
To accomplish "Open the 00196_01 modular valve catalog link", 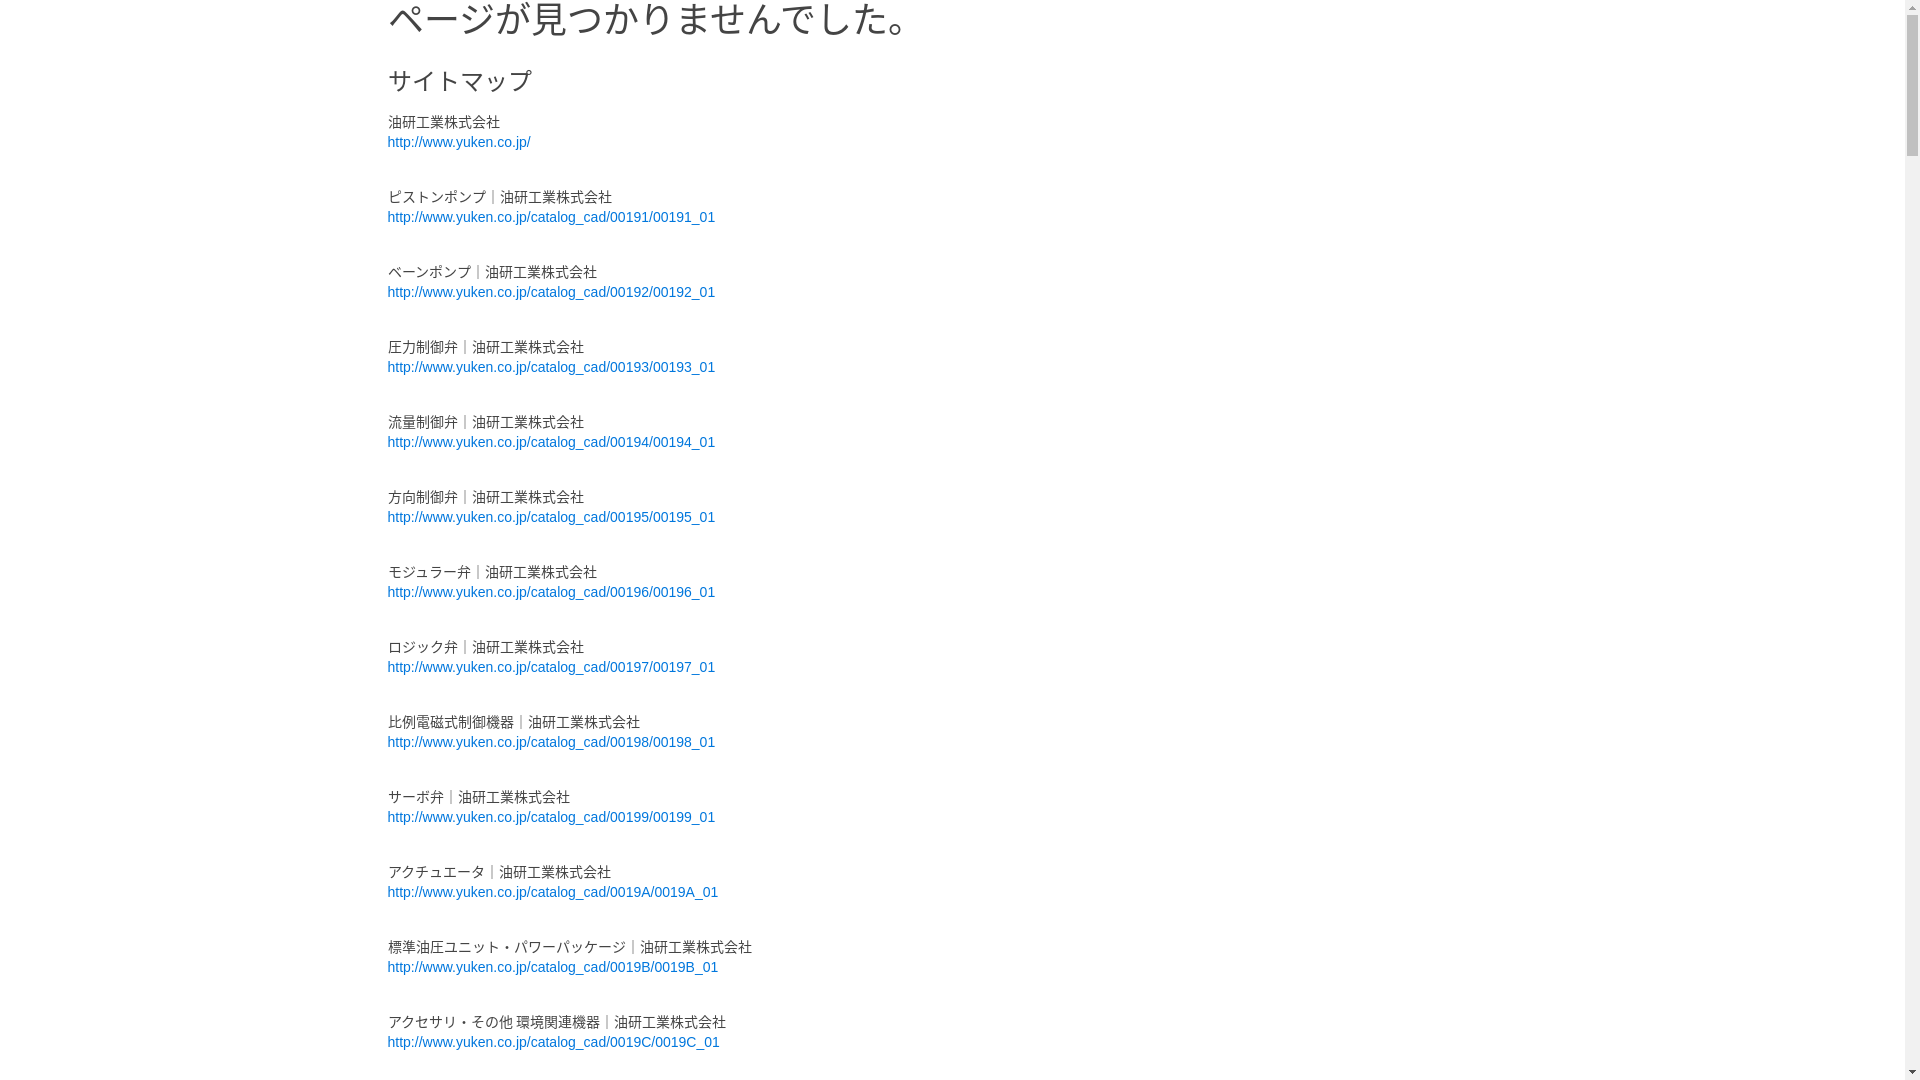I will [551, 592].
